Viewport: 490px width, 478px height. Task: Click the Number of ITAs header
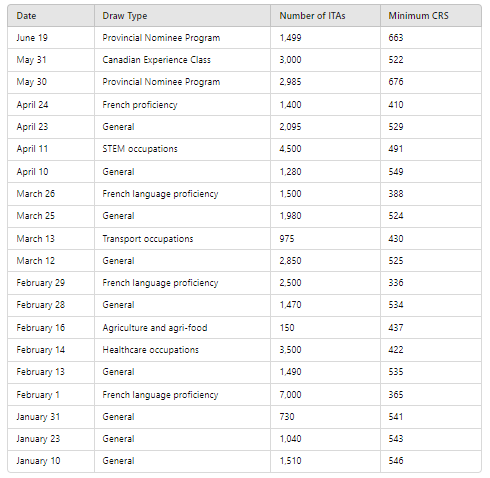tap(325, 16)
